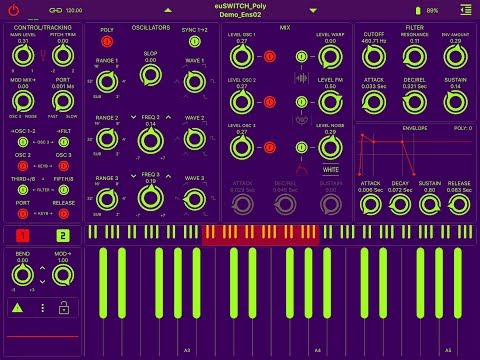Decrease FREQ 2 with down chevron
The width and height of the screenshot is (480, 360).
click(x=134, y=117)
